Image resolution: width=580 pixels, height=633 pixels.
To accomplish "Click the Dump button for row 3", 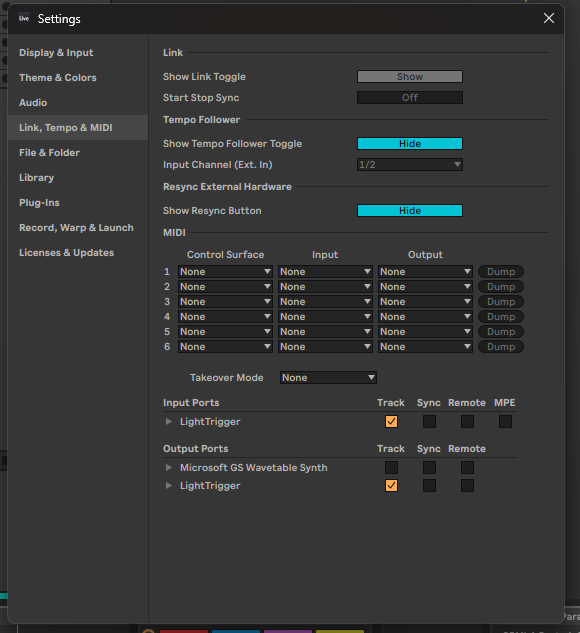I will point(501,302).
